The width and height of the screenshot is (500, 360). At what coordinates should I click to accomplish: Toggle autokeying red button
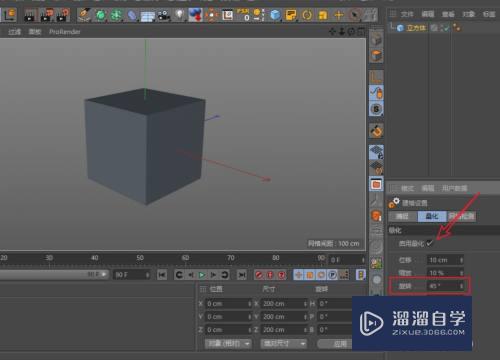(270, 275)
